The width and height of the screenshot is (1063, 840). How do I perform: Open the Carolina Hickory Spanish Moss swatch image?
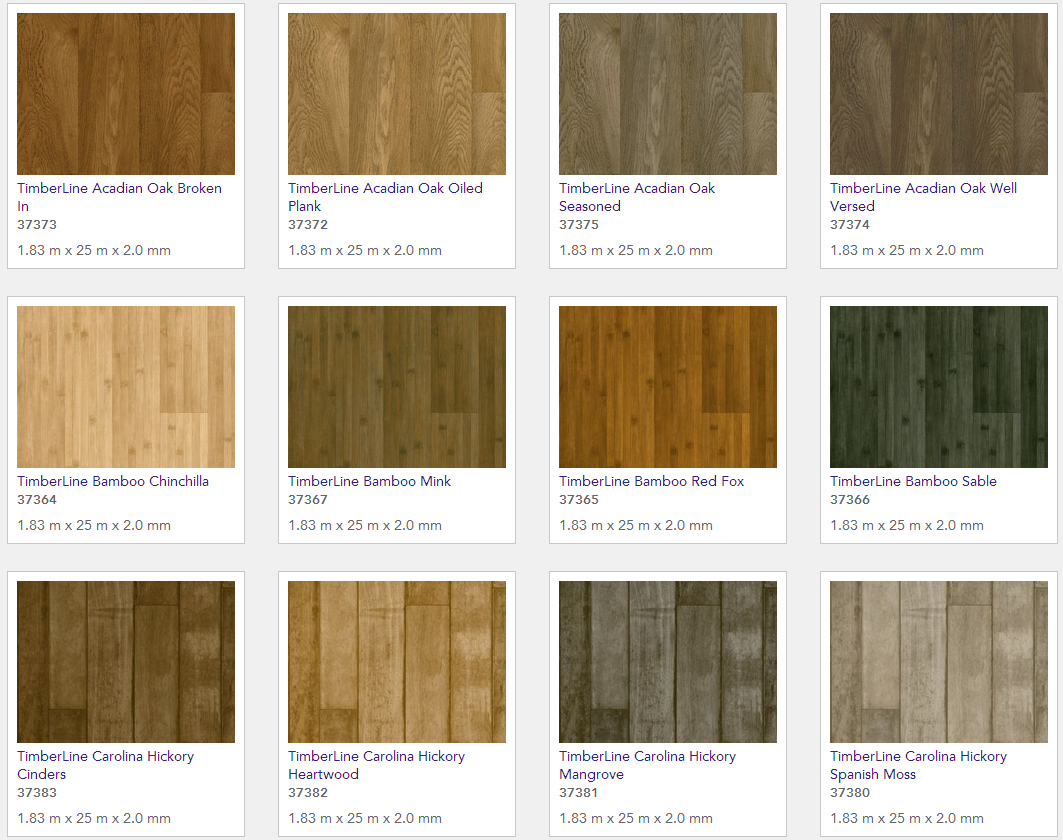pos(939,662)
